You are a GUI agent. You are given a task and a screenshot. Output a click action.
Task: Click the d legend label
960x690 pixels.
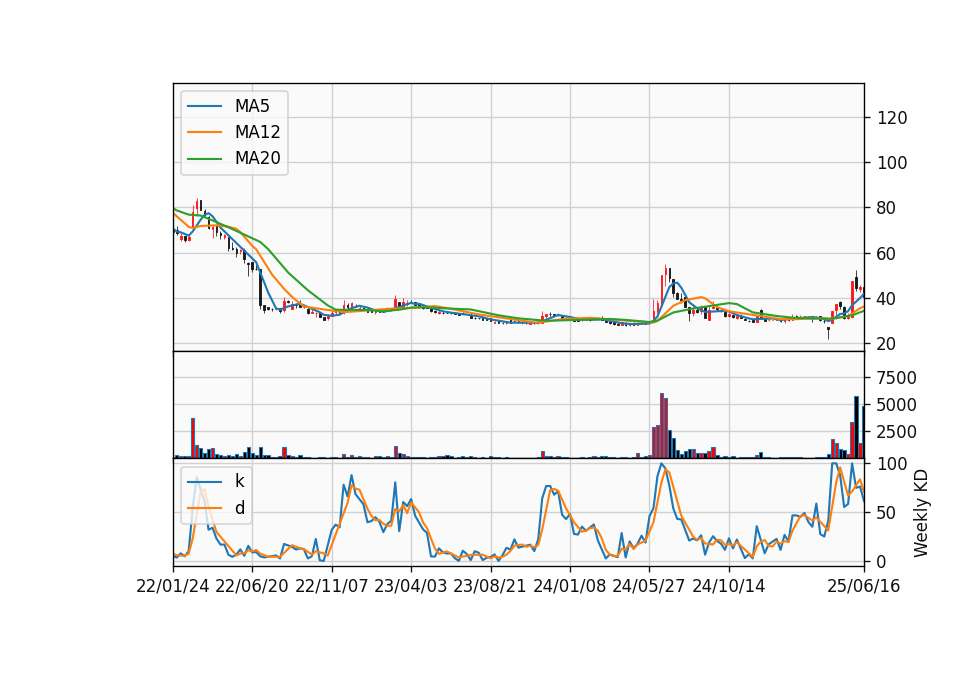[240, 508]
